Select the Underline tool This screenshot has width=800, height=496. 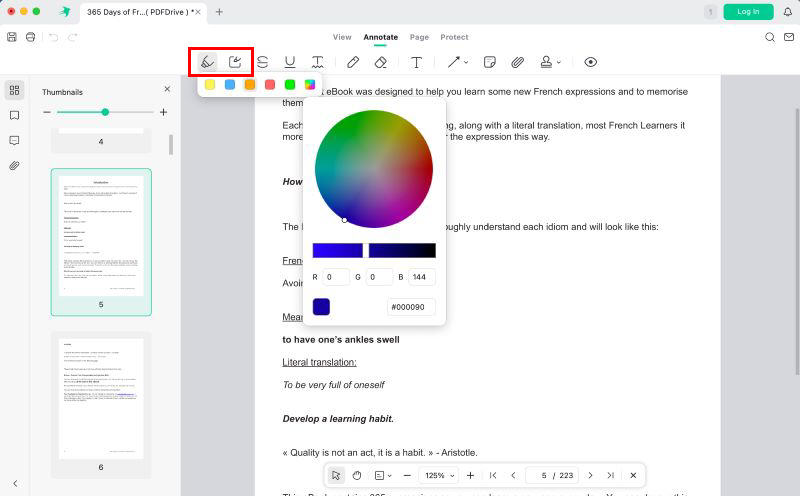(290, 62)
